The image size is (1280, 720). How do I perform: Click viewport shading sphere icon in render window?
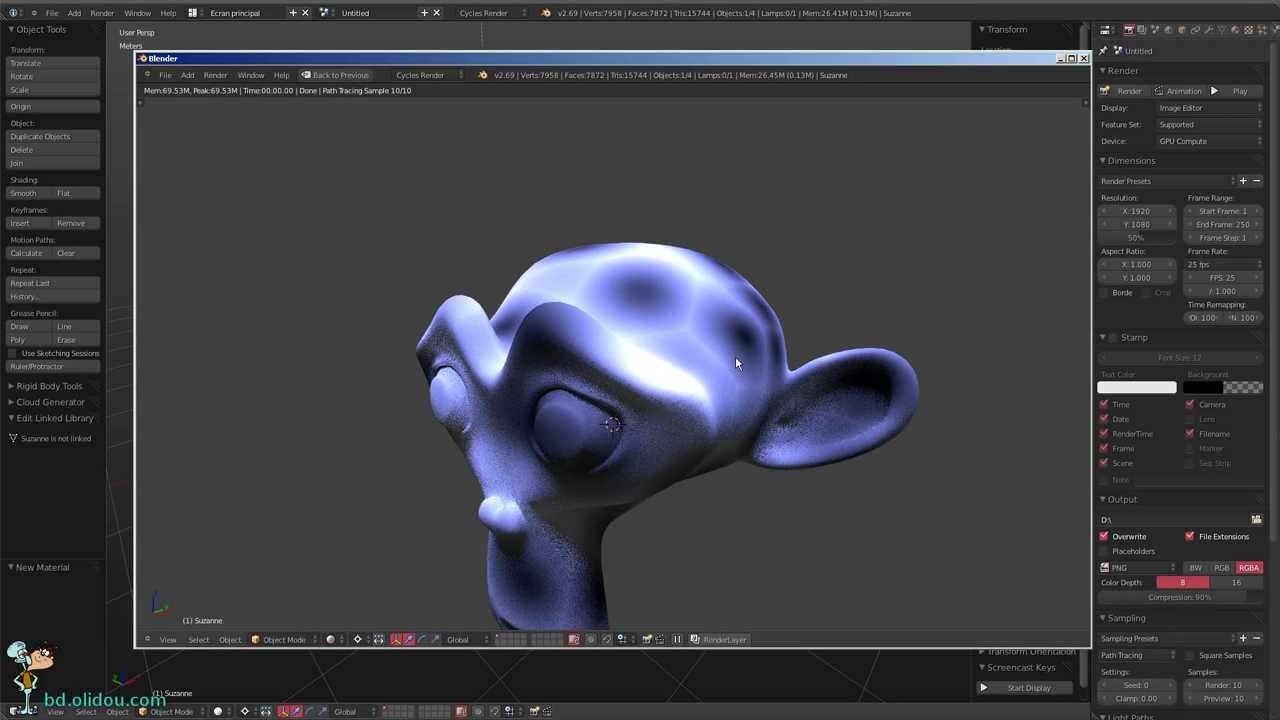coord(330,640)
